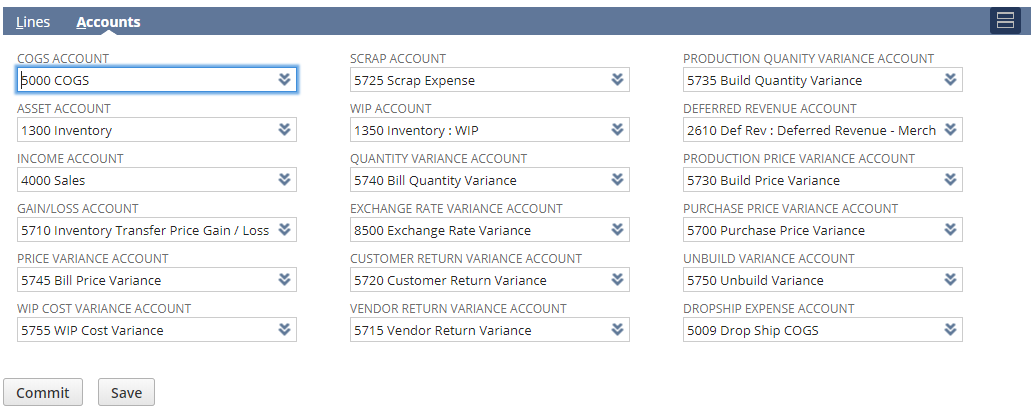The image size is (1036, 415).
Task: Expand WIP Cost Variance Account chevrons
Action: point(284,330)
